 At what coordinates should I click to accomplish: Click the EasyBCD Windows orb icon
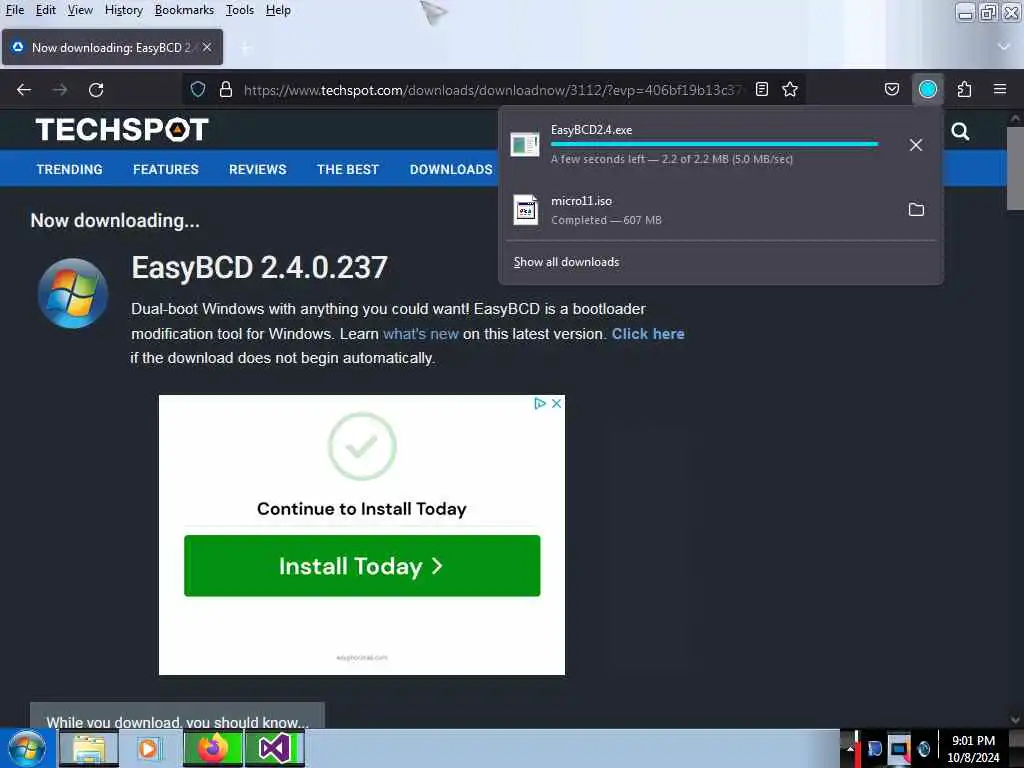[x=73, y=293]
